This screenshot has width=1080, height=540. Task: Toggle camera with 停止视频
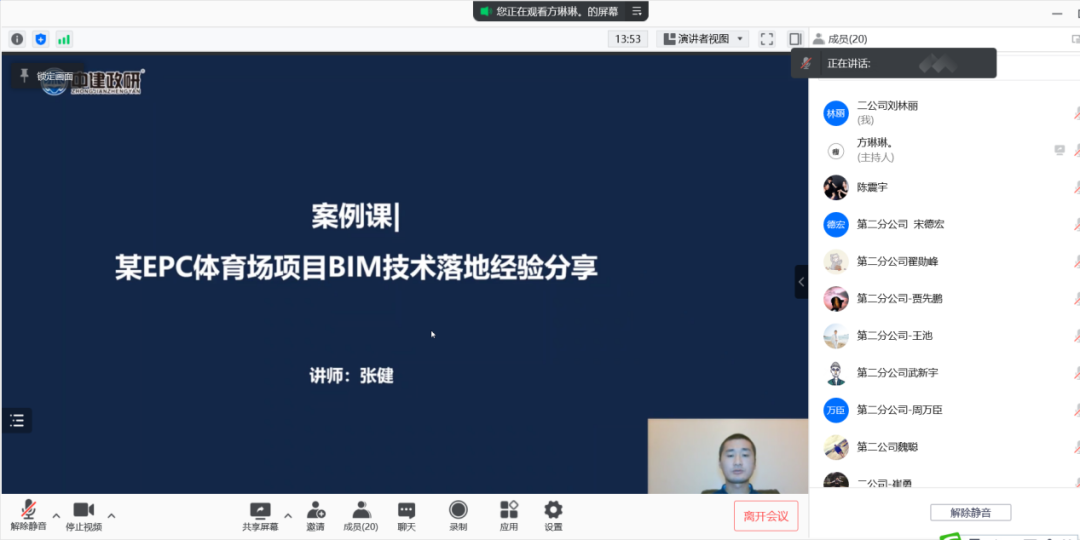(x=83, y=515)
